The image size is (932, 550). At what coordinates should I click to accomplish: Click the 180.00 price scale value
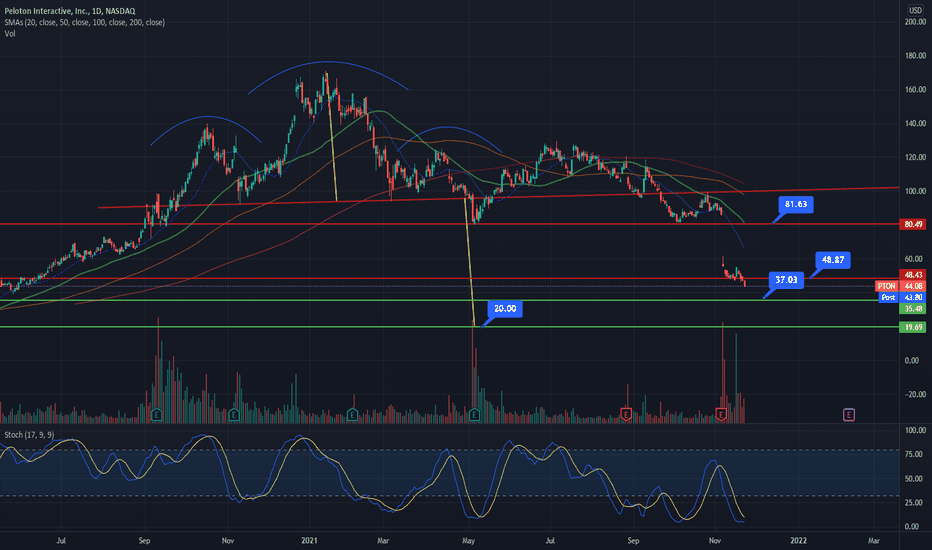coord(915,55)
